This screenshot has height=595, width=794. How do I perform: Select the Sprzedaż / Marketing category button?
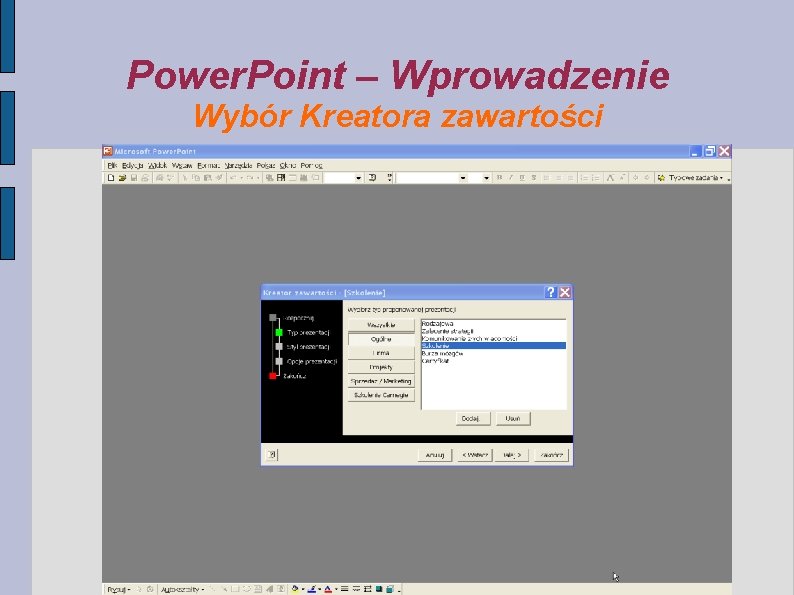(381, 381)
